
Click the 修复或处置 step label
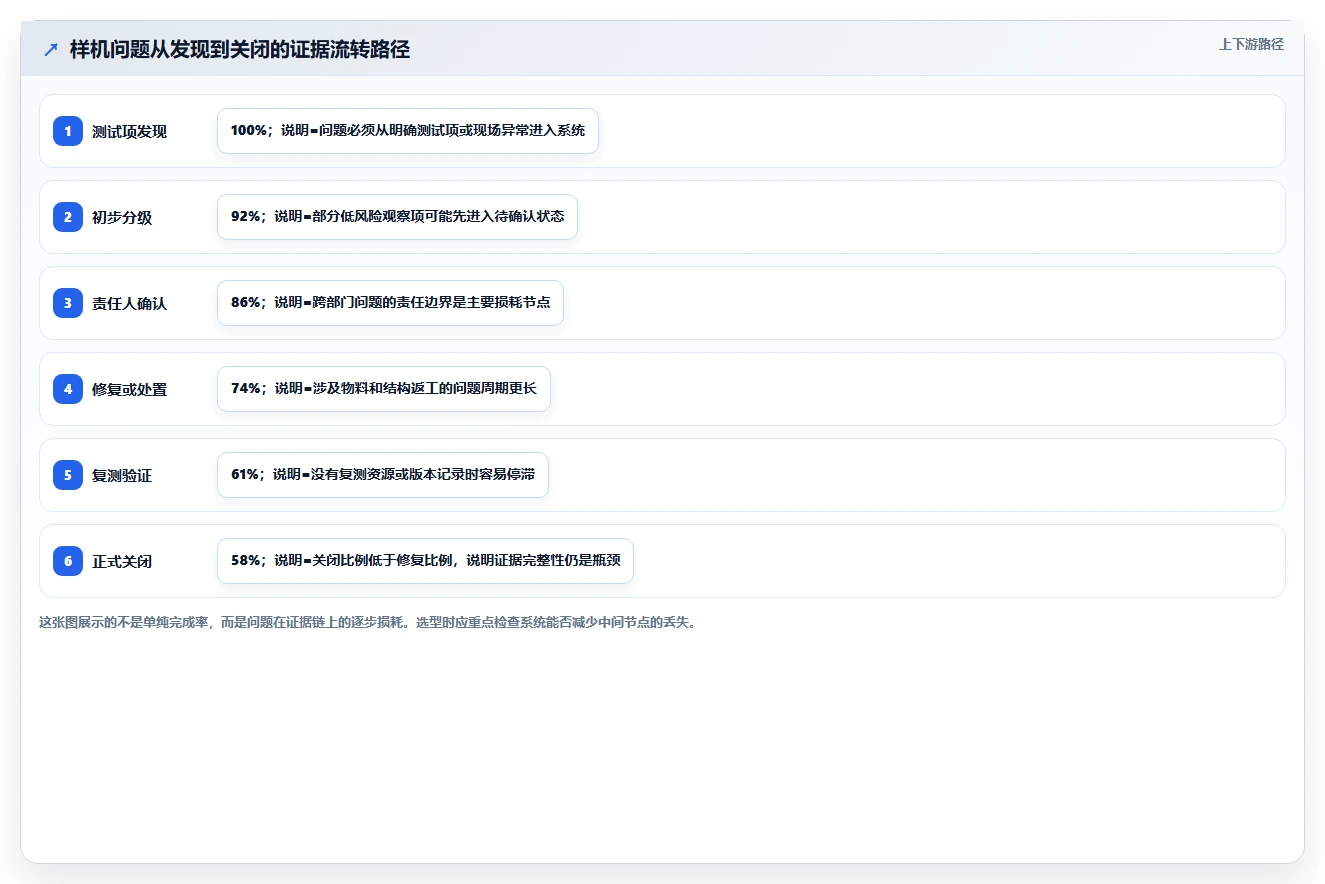[x=129, y=390]
